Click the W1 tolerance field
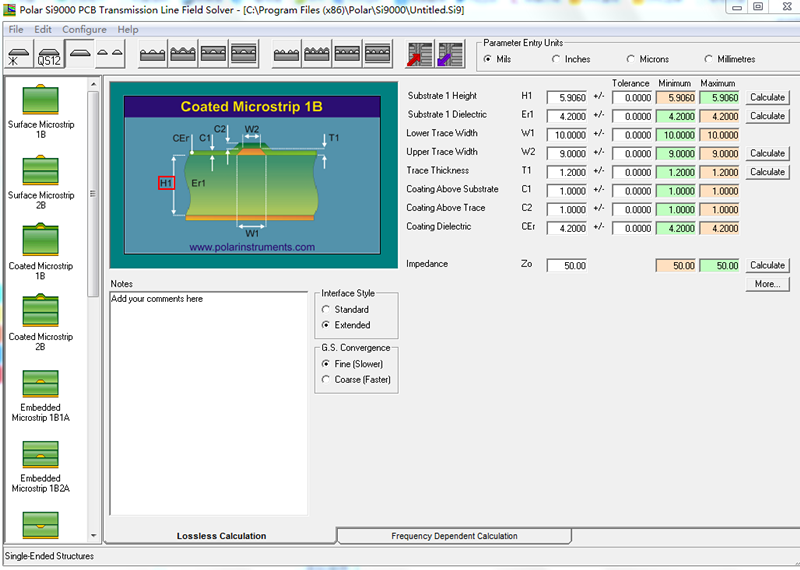Image resolution: width=800 pixels, height=570 pixels. [632, 135]
